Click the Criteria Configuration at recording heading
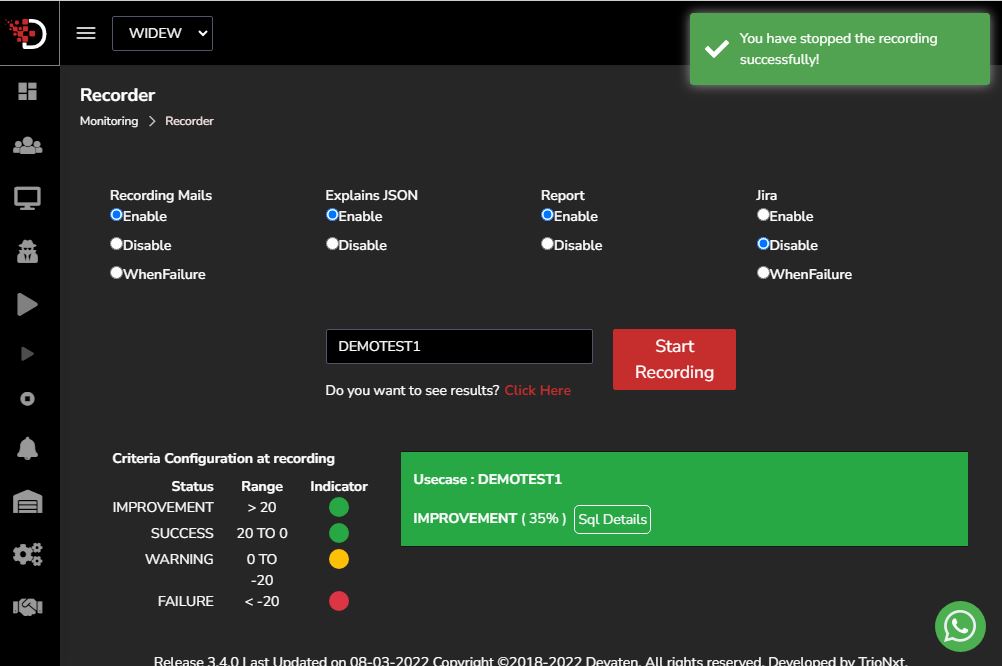This screenshot has height=666, width=1002. click(224, 458)
